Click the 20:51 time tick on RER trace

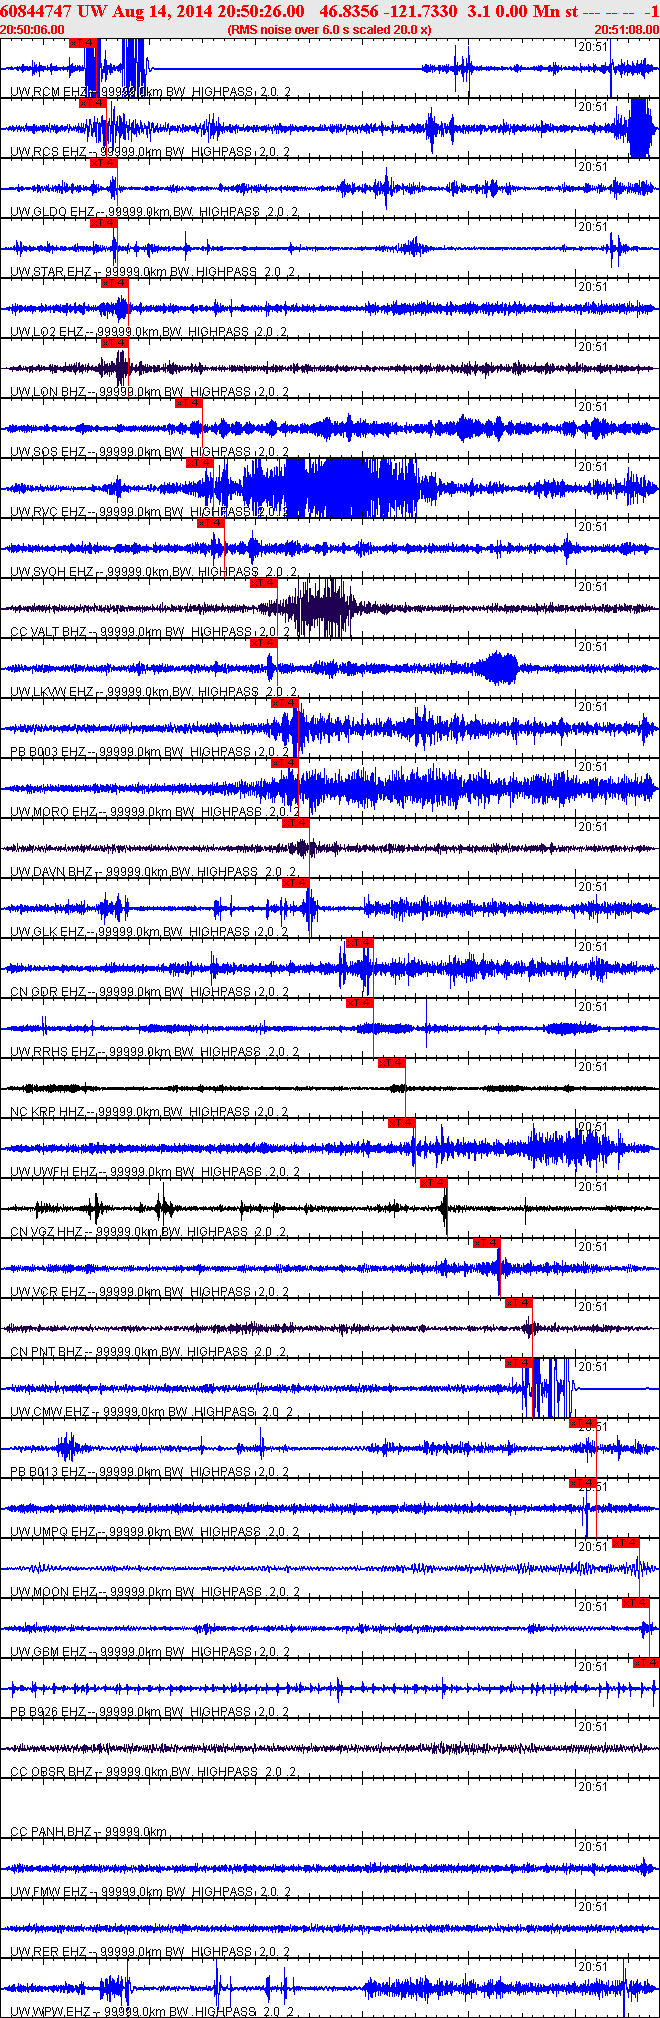(x=592, y=1907)
